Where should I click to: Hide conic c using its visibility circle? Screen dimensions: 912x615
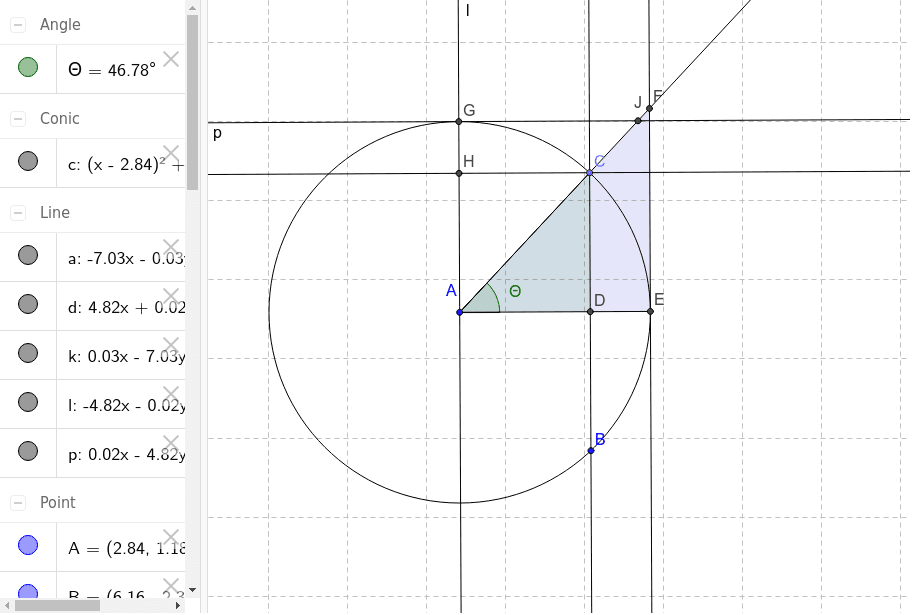(x=28, y=161)
